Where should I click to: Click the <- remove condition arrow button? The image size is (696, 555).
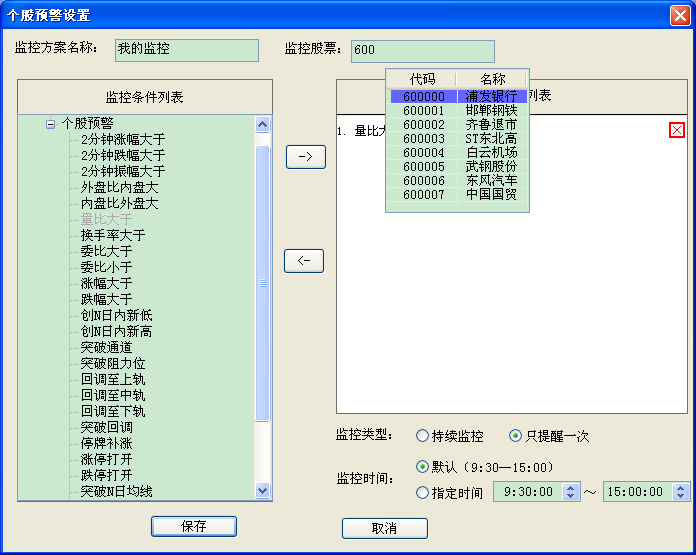(304, 261)
